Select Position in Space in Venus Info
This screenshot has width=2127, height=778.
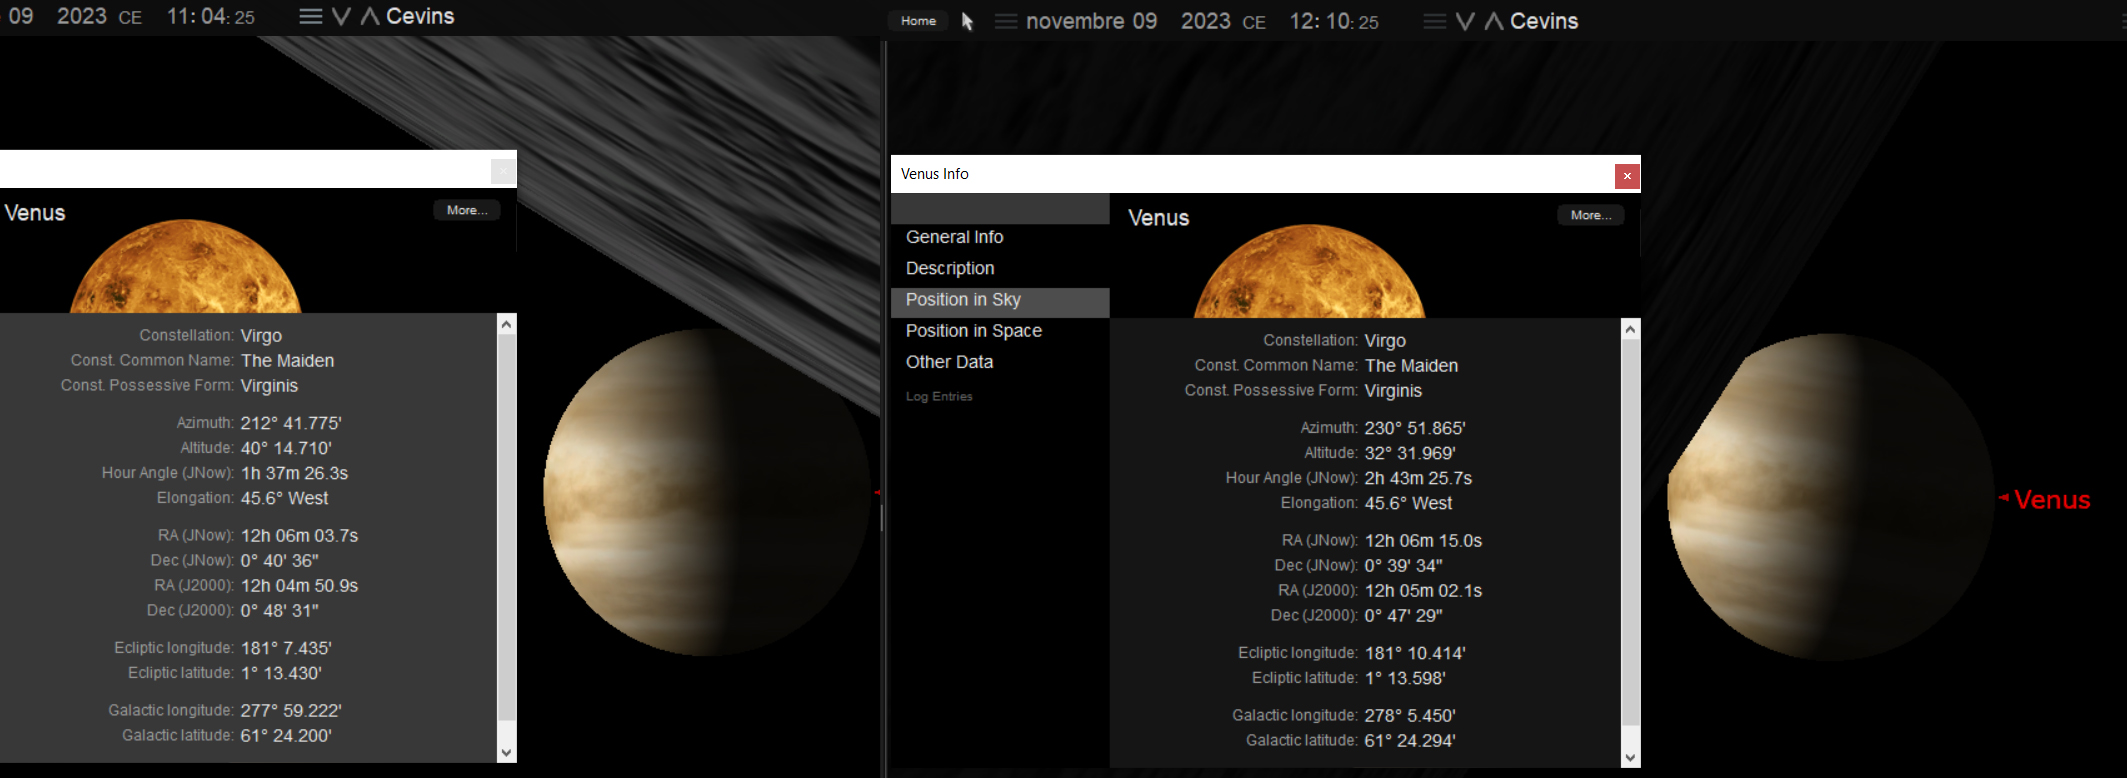tap(973, 331)
